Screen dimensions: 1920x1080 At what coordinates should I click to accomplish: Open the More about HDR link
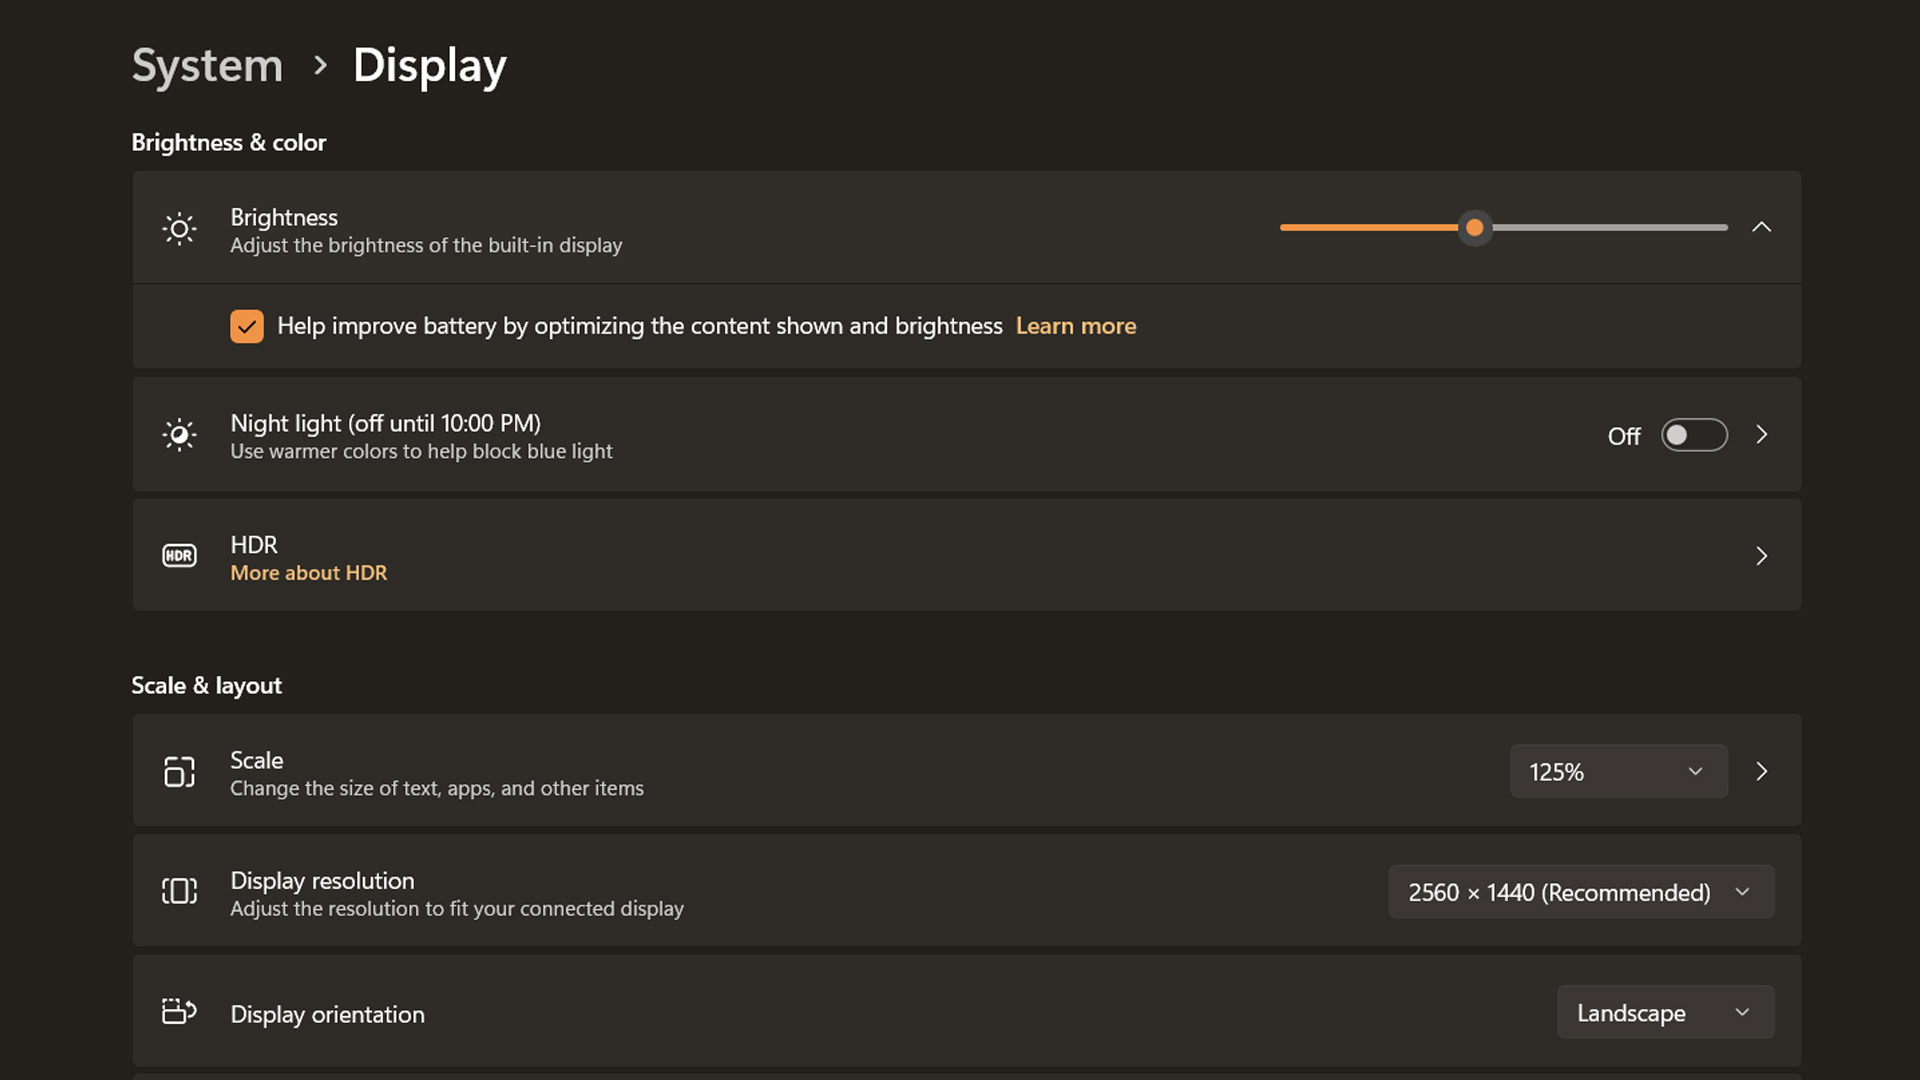pos(308,573)
